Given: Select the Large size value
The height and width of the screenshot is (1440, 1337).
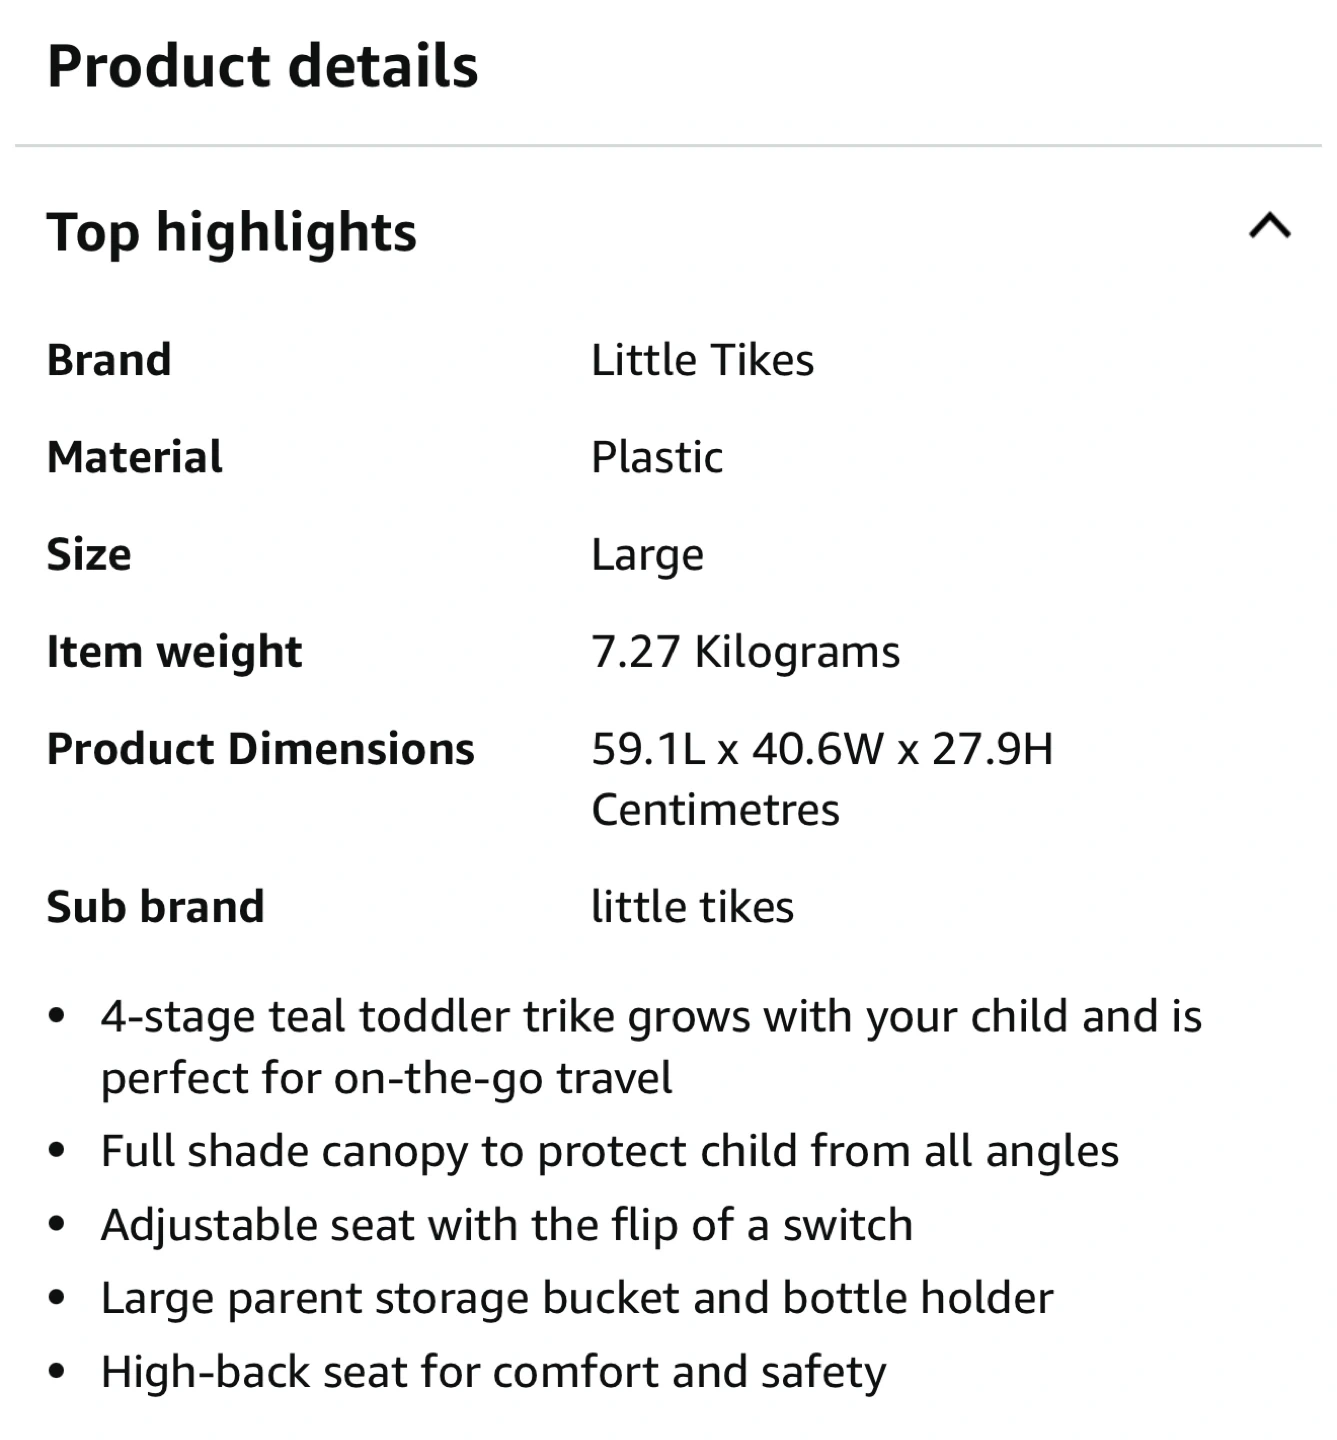Looking at the screenshot, I should point(647,556).
